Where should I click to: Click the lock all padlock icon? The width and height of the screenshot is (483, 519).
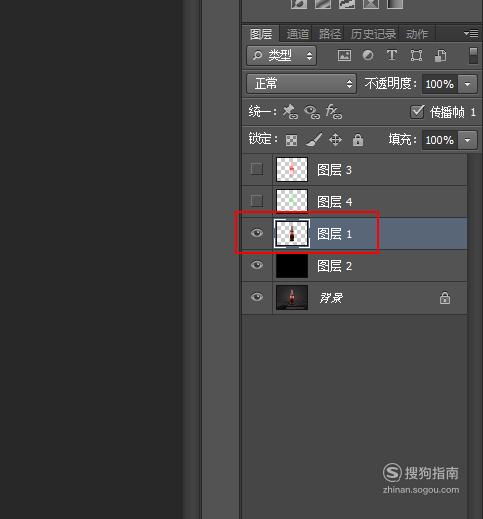tap(358, 140)
